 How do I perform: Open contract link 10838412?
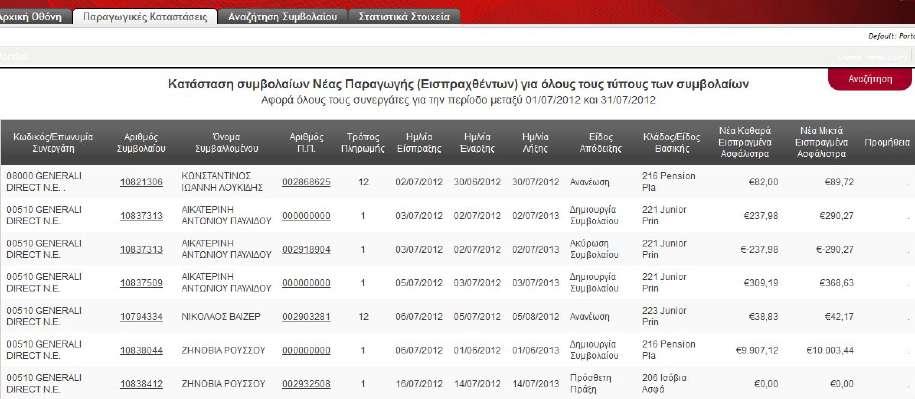click(x=141, y=384)
